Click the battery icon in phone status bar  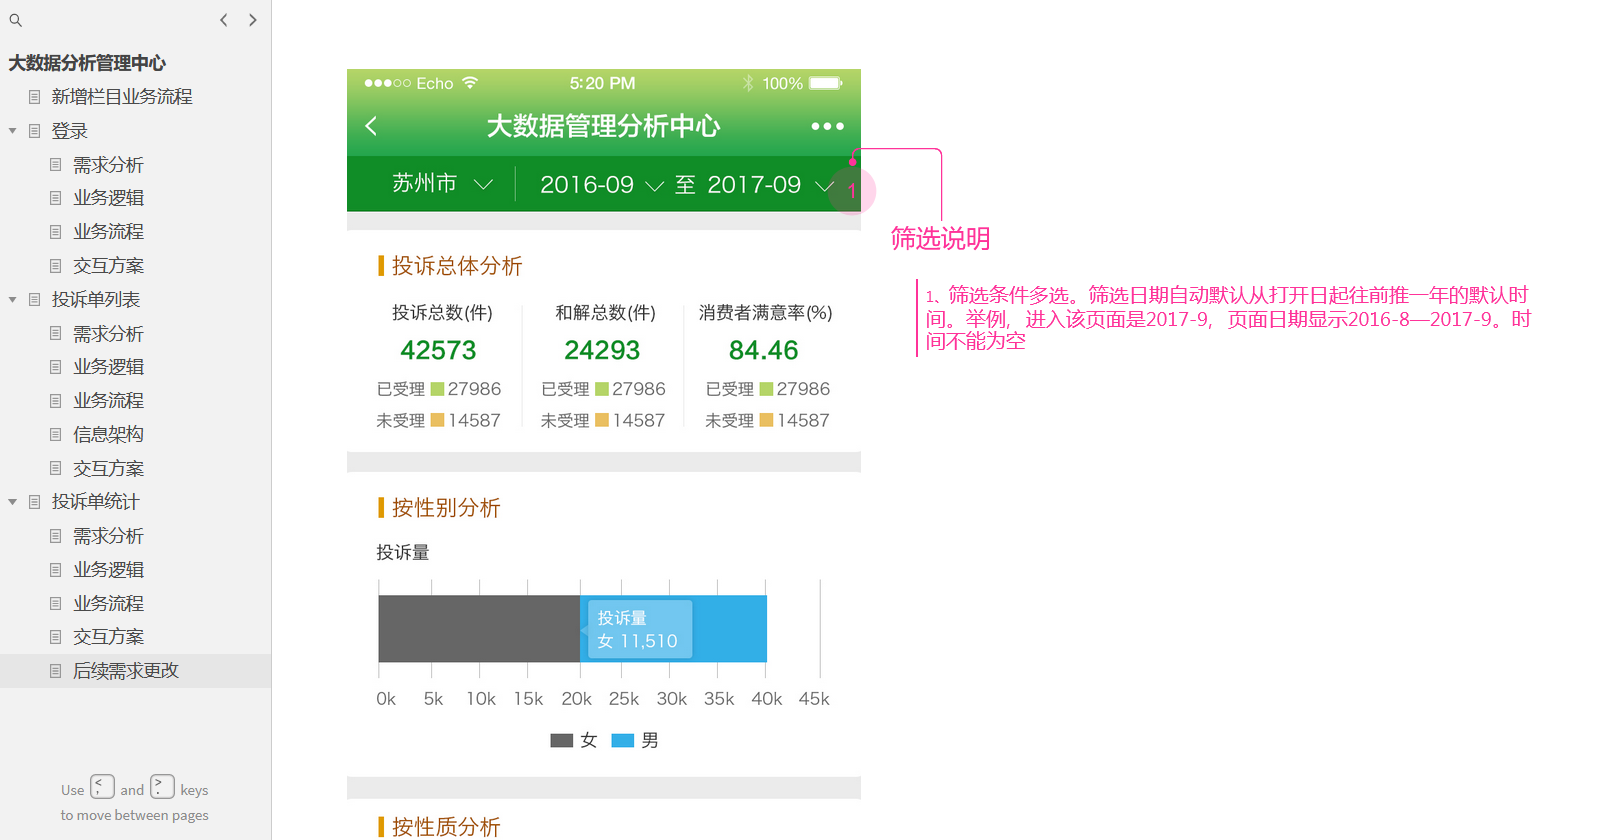(x=826, y=83)
